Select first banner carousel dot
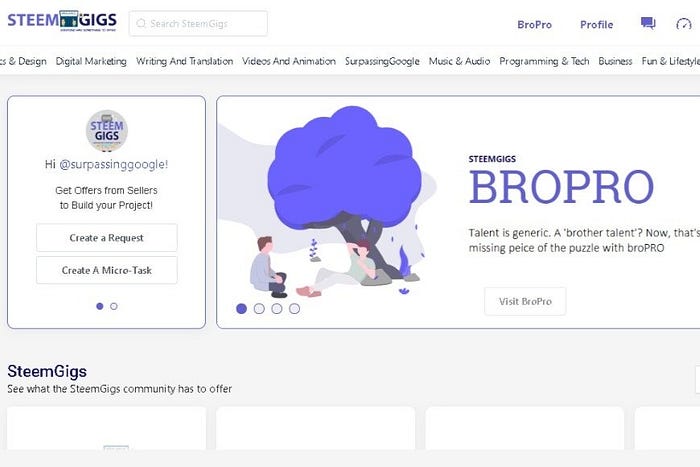The height and width of the screenshot is (467, 700). coord(242,309)
